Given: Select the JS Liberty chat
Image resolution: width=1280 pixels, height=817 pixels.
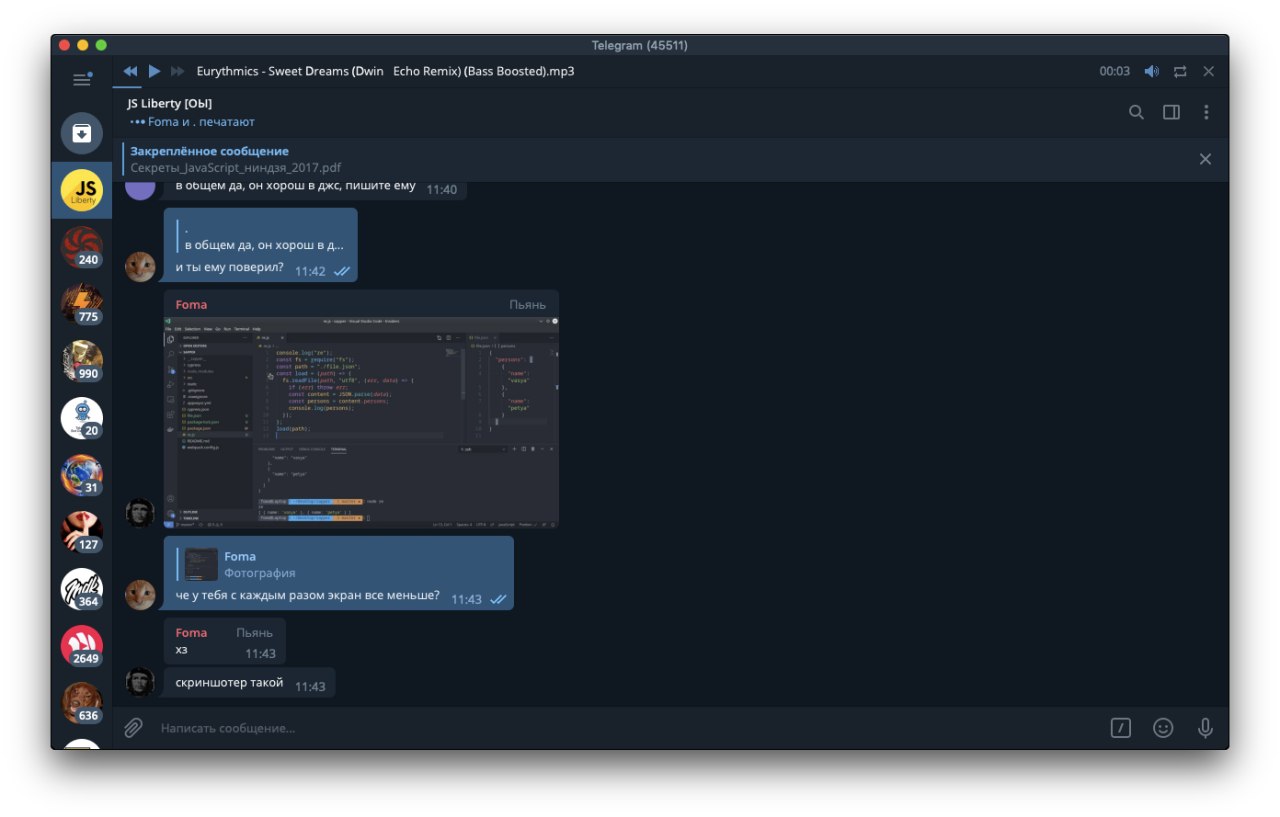Looking at the screenshot, I should (82, 190).
